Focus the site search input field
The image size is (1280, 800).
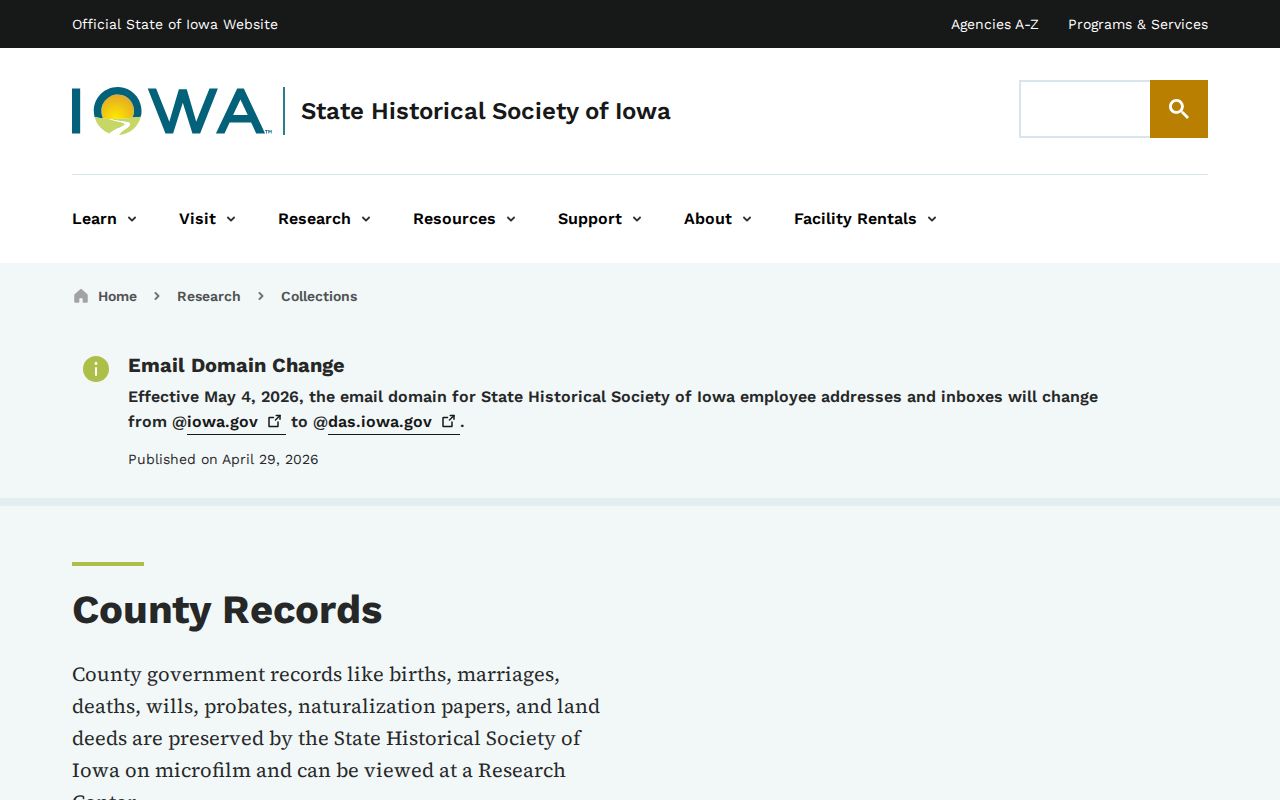1085,109
